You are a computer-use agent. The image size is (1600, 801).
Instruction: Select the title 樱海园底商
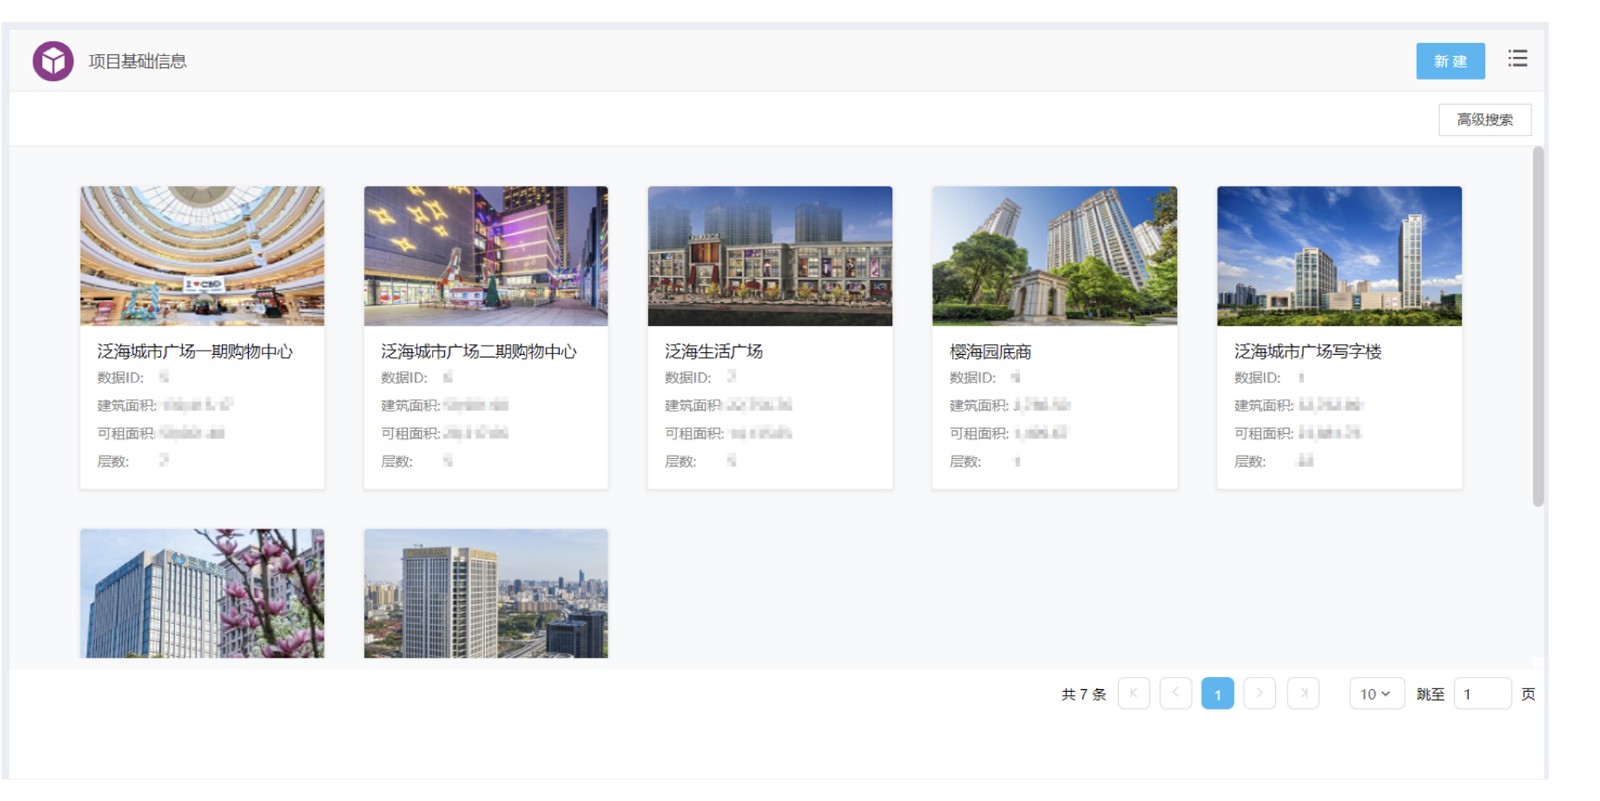(x=990, y=352)
